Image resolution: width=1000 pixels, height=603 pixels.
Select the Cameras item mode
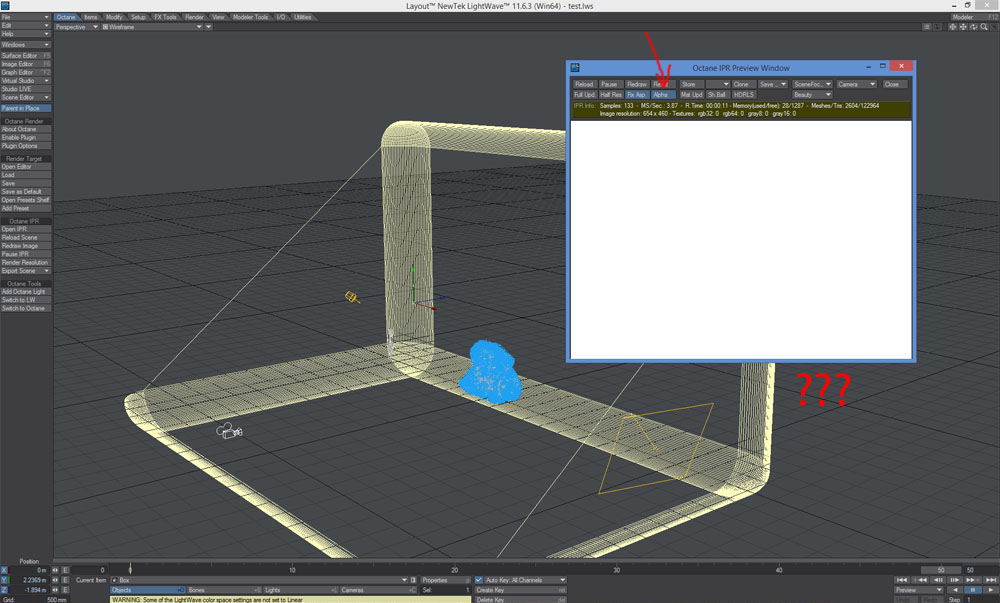377,590
